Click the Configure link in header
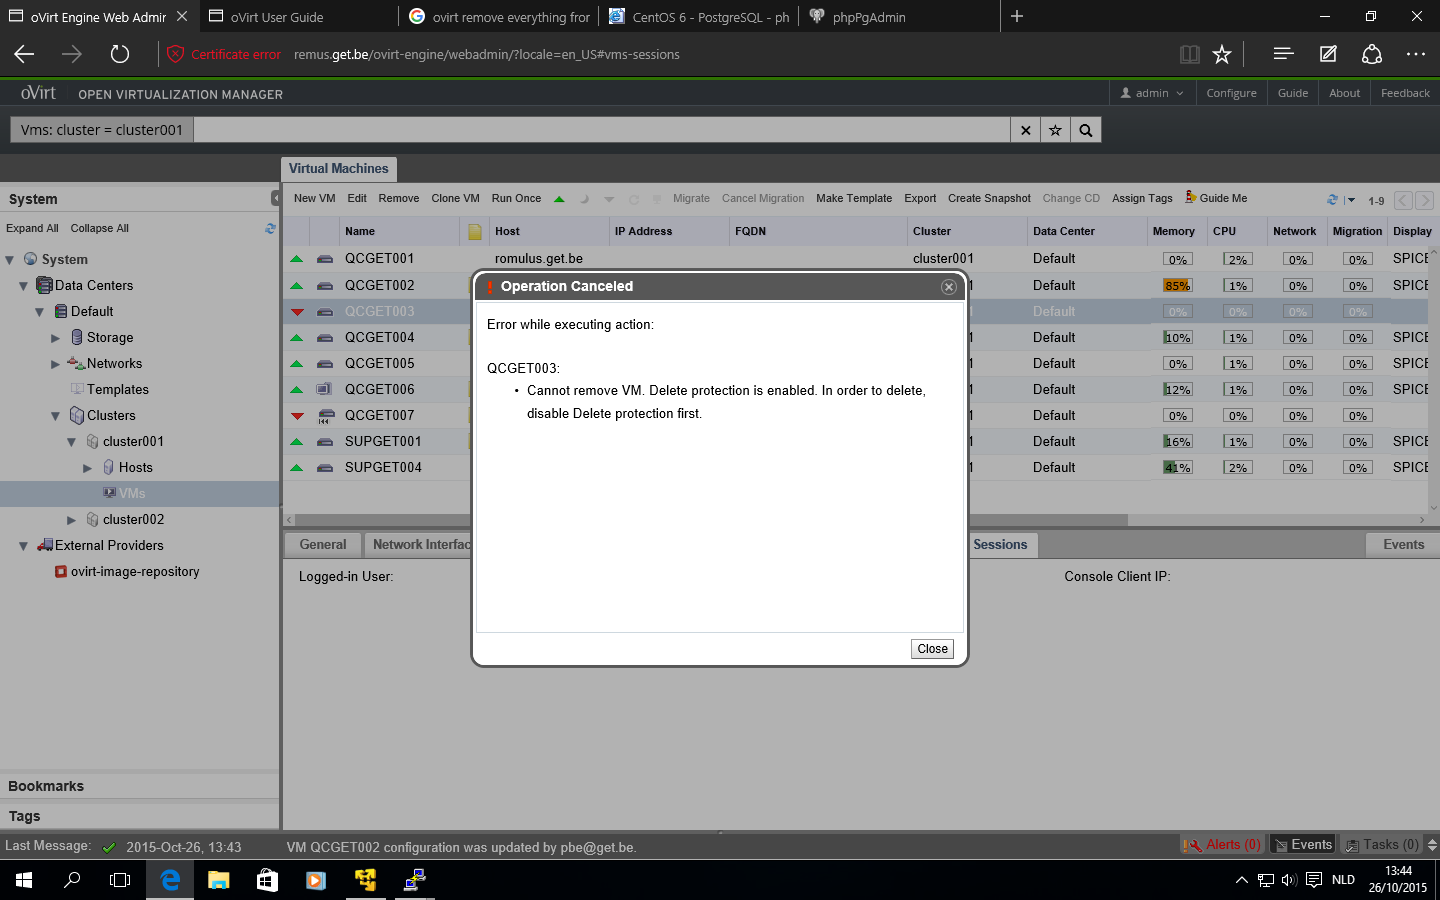 coord(1231,93)
